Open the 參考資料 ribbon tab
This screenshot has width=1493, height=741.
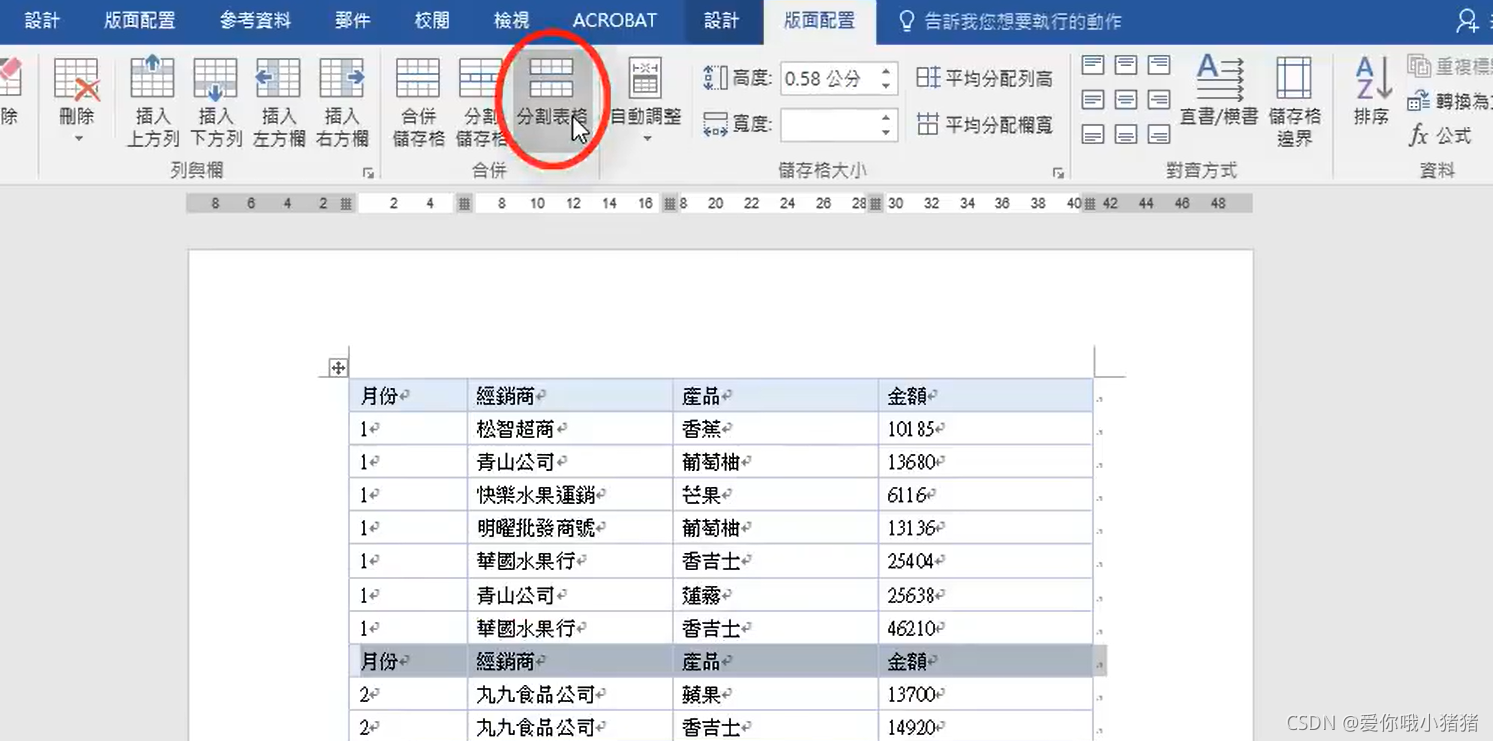[x=255, y=20]
